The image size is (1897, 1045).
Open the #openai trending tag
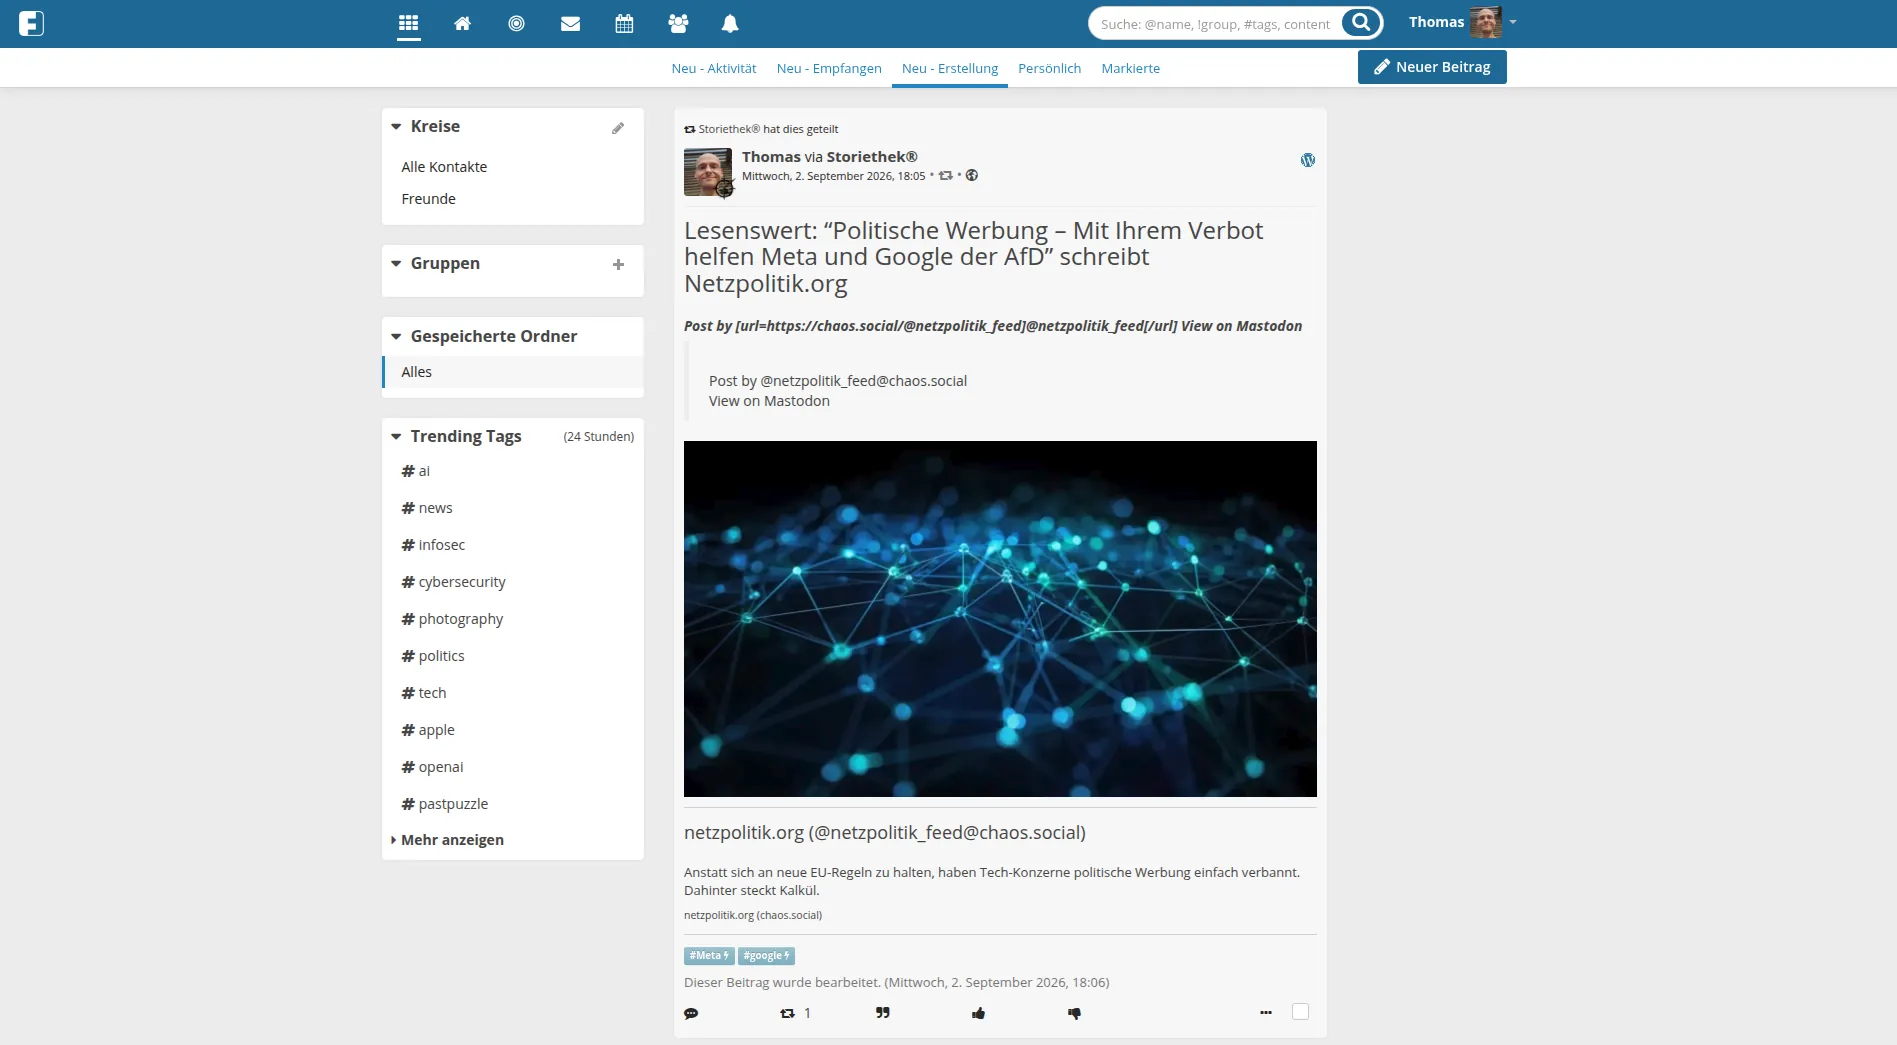tap(432, 767)
